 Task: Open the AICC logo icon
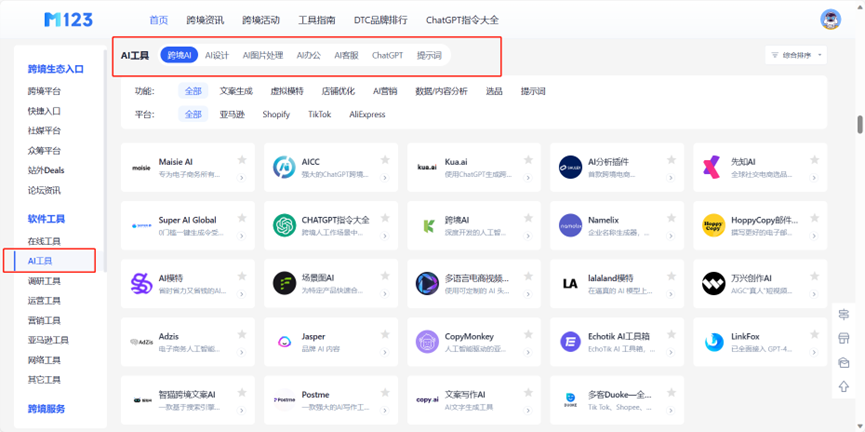[x=284, y=167]
